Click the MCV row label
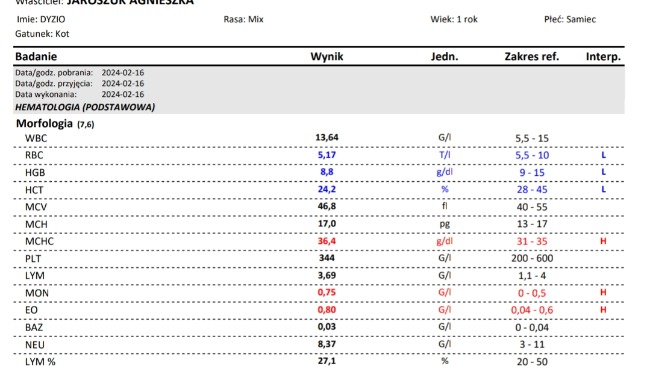The width and height of the screenshot is (650, 366). [36, 207]
